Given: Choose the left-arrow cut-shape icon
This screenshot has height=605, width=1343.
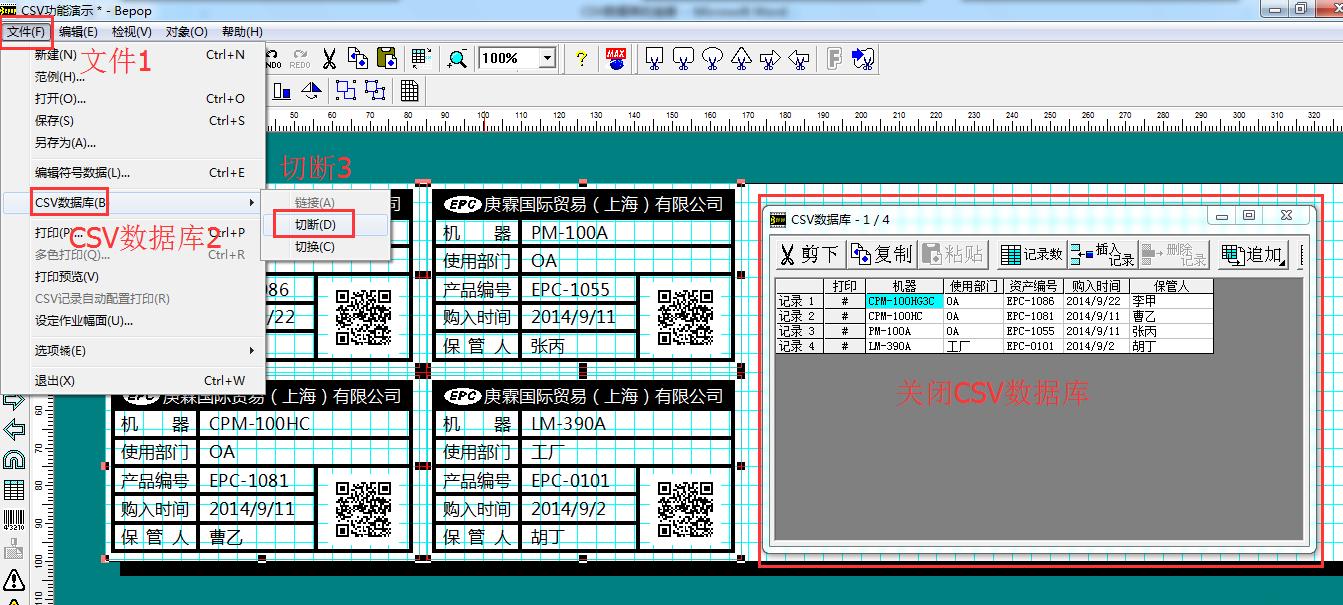Looking at the screenshot, I should coord(799,59).
